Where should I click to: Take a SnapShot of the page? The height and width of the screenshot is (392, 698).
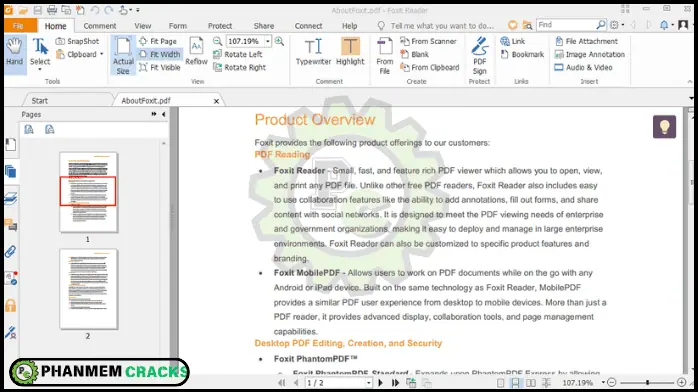(x=77, y=41)
